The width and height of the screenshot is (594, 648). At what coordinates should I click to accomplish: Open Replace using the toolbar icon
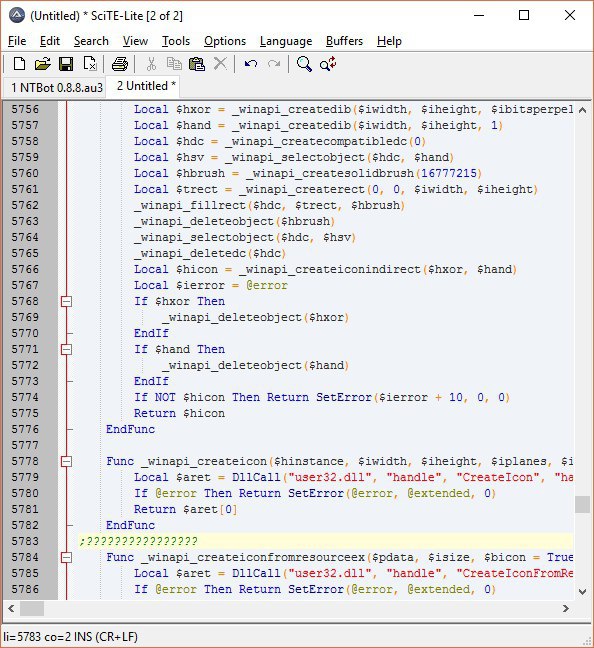328,64
